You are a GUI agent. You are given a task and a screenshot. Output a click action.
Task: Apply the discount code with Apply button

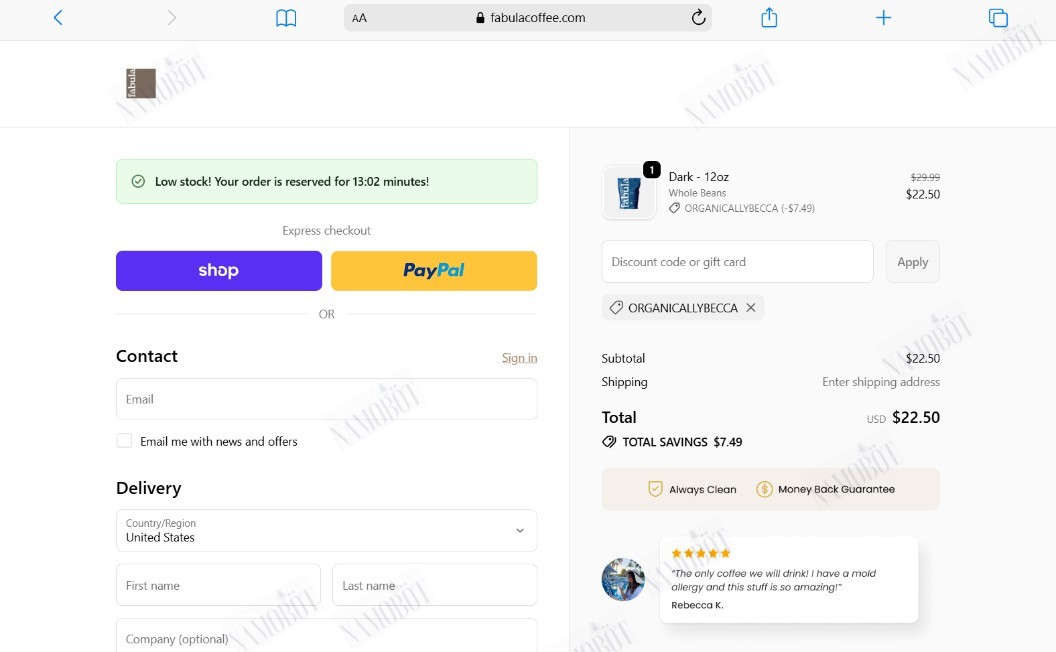(913, 262)
